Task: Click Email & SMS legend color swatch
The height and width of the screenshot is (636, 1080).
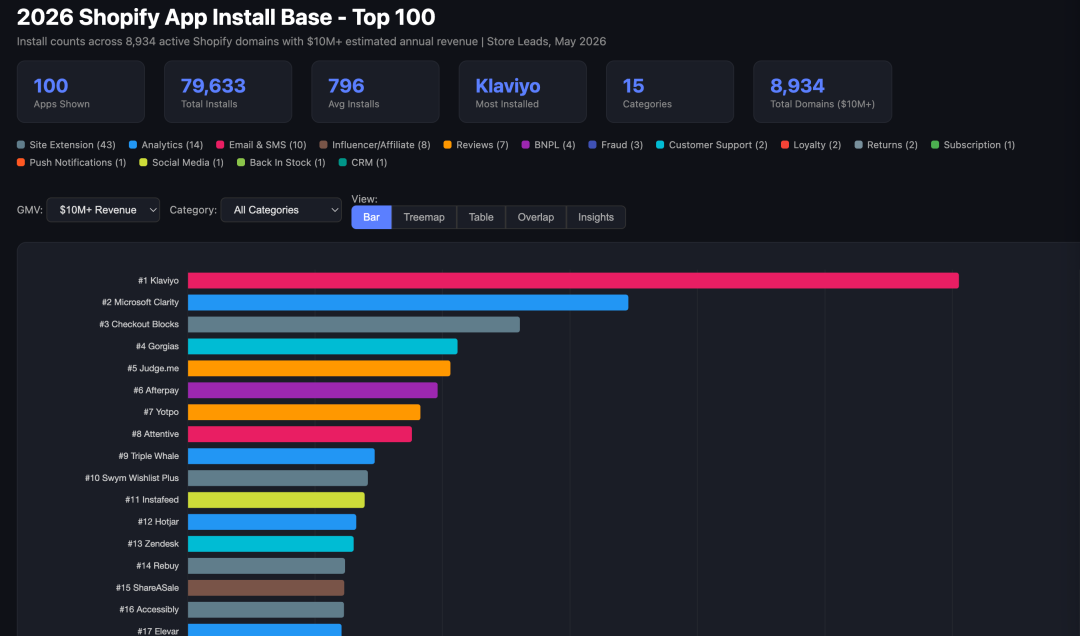Action: tap(220, 145)
